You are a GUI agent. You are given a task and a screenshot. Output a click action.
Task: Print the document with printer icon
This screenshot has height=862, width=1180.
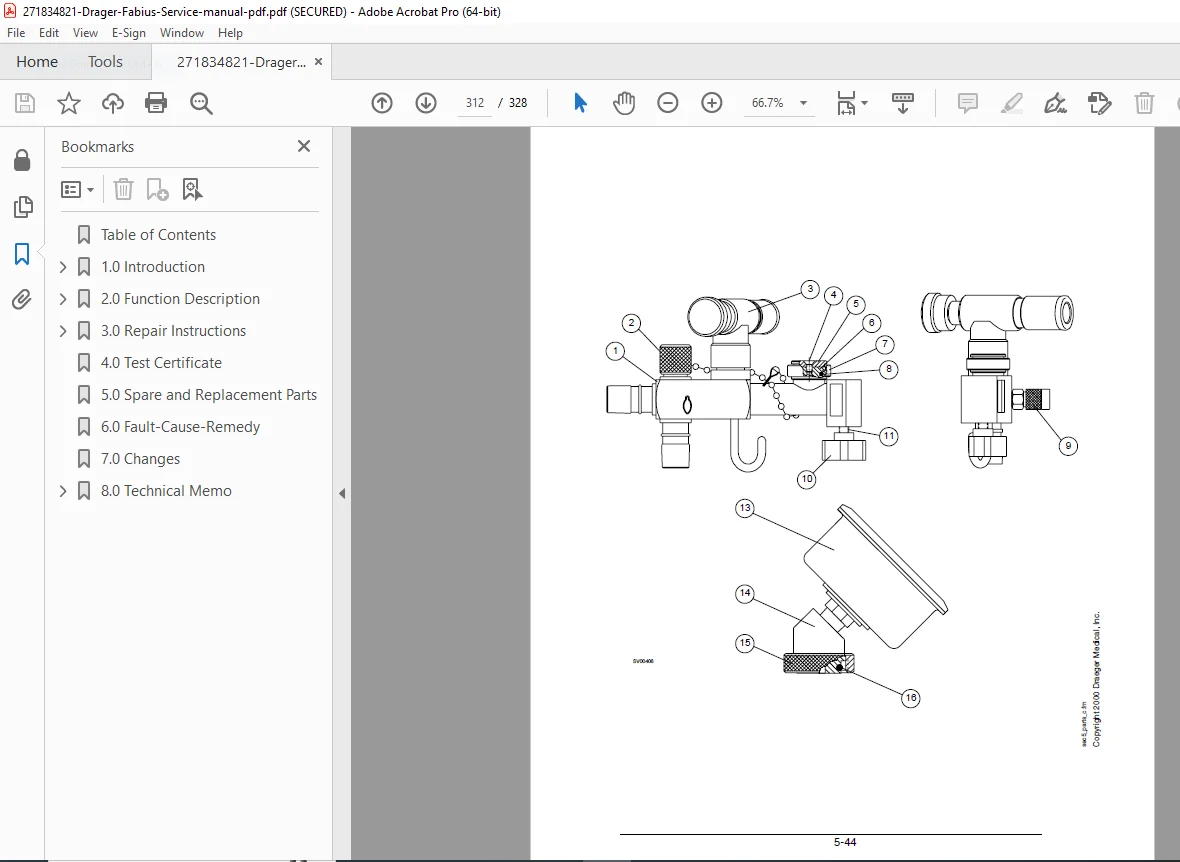tap(156, 103)
